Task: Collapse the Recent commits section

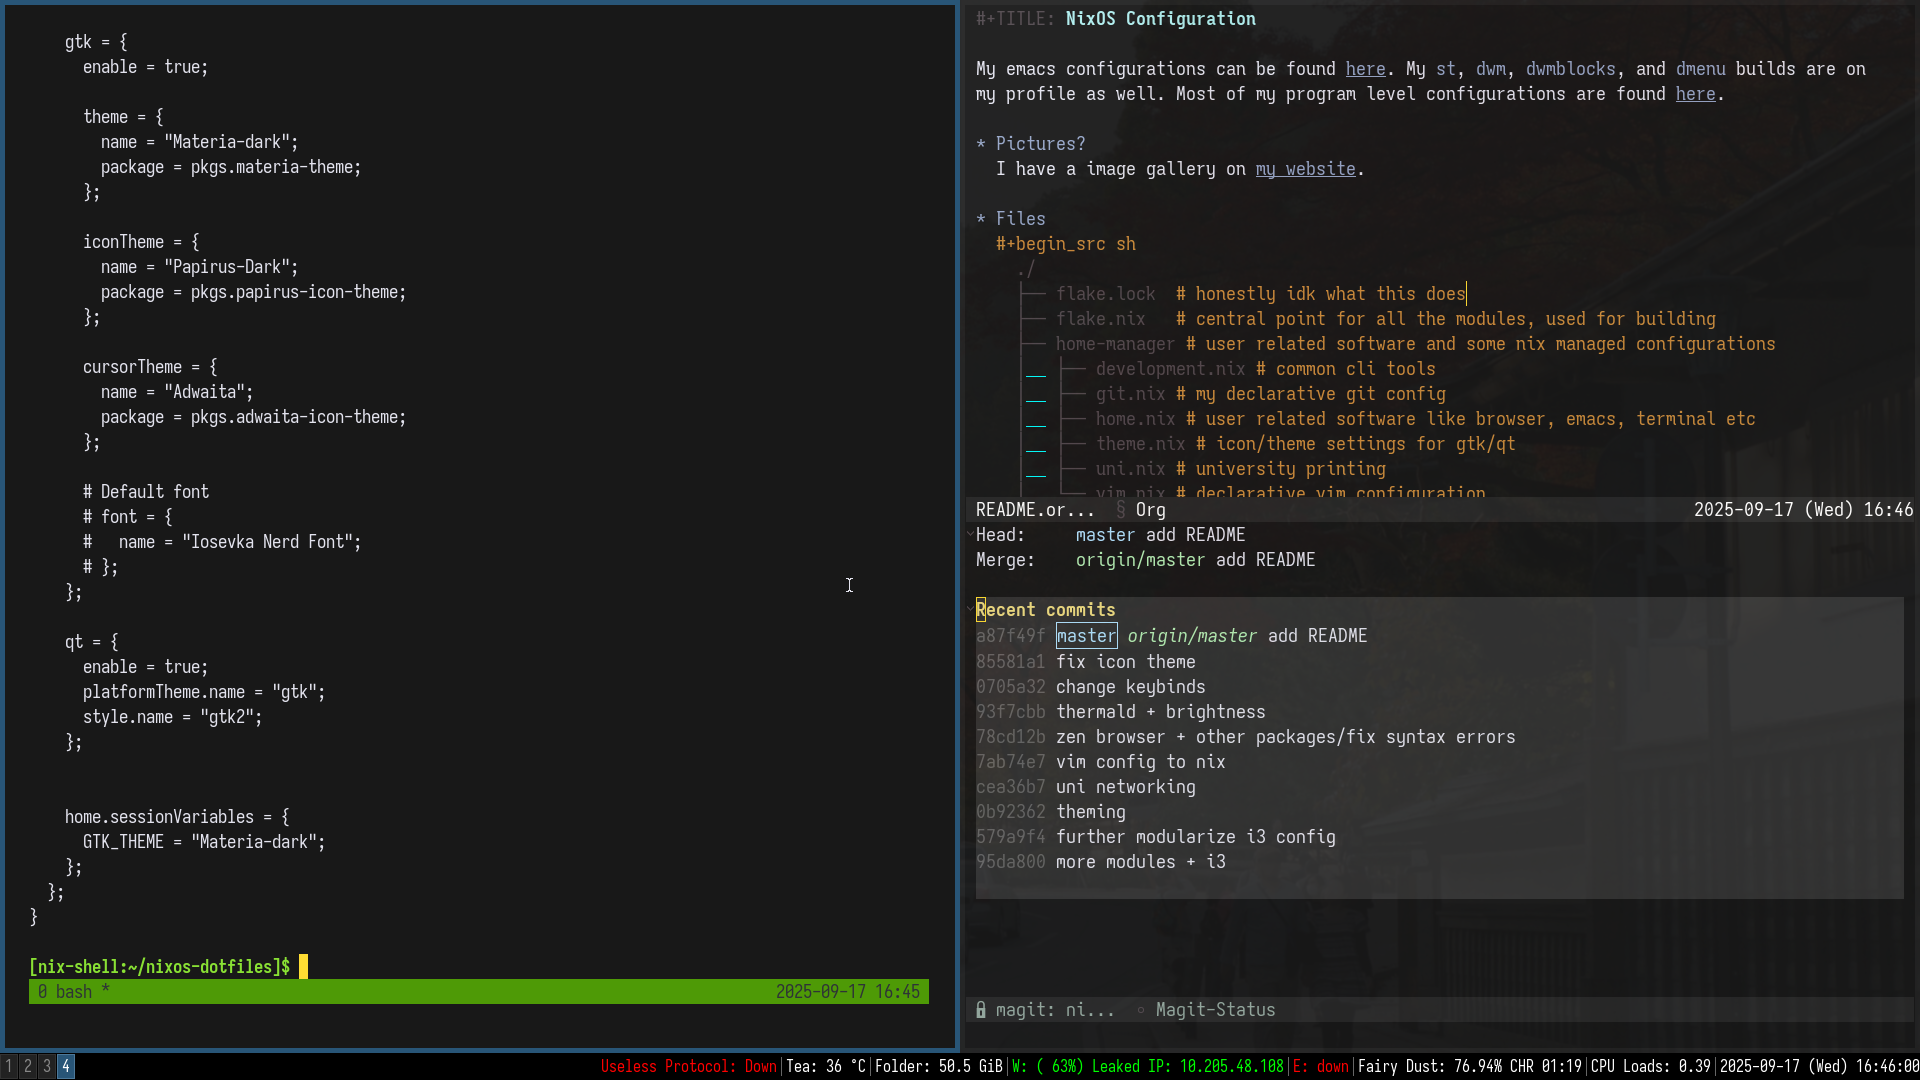Action: [1045, 610]
